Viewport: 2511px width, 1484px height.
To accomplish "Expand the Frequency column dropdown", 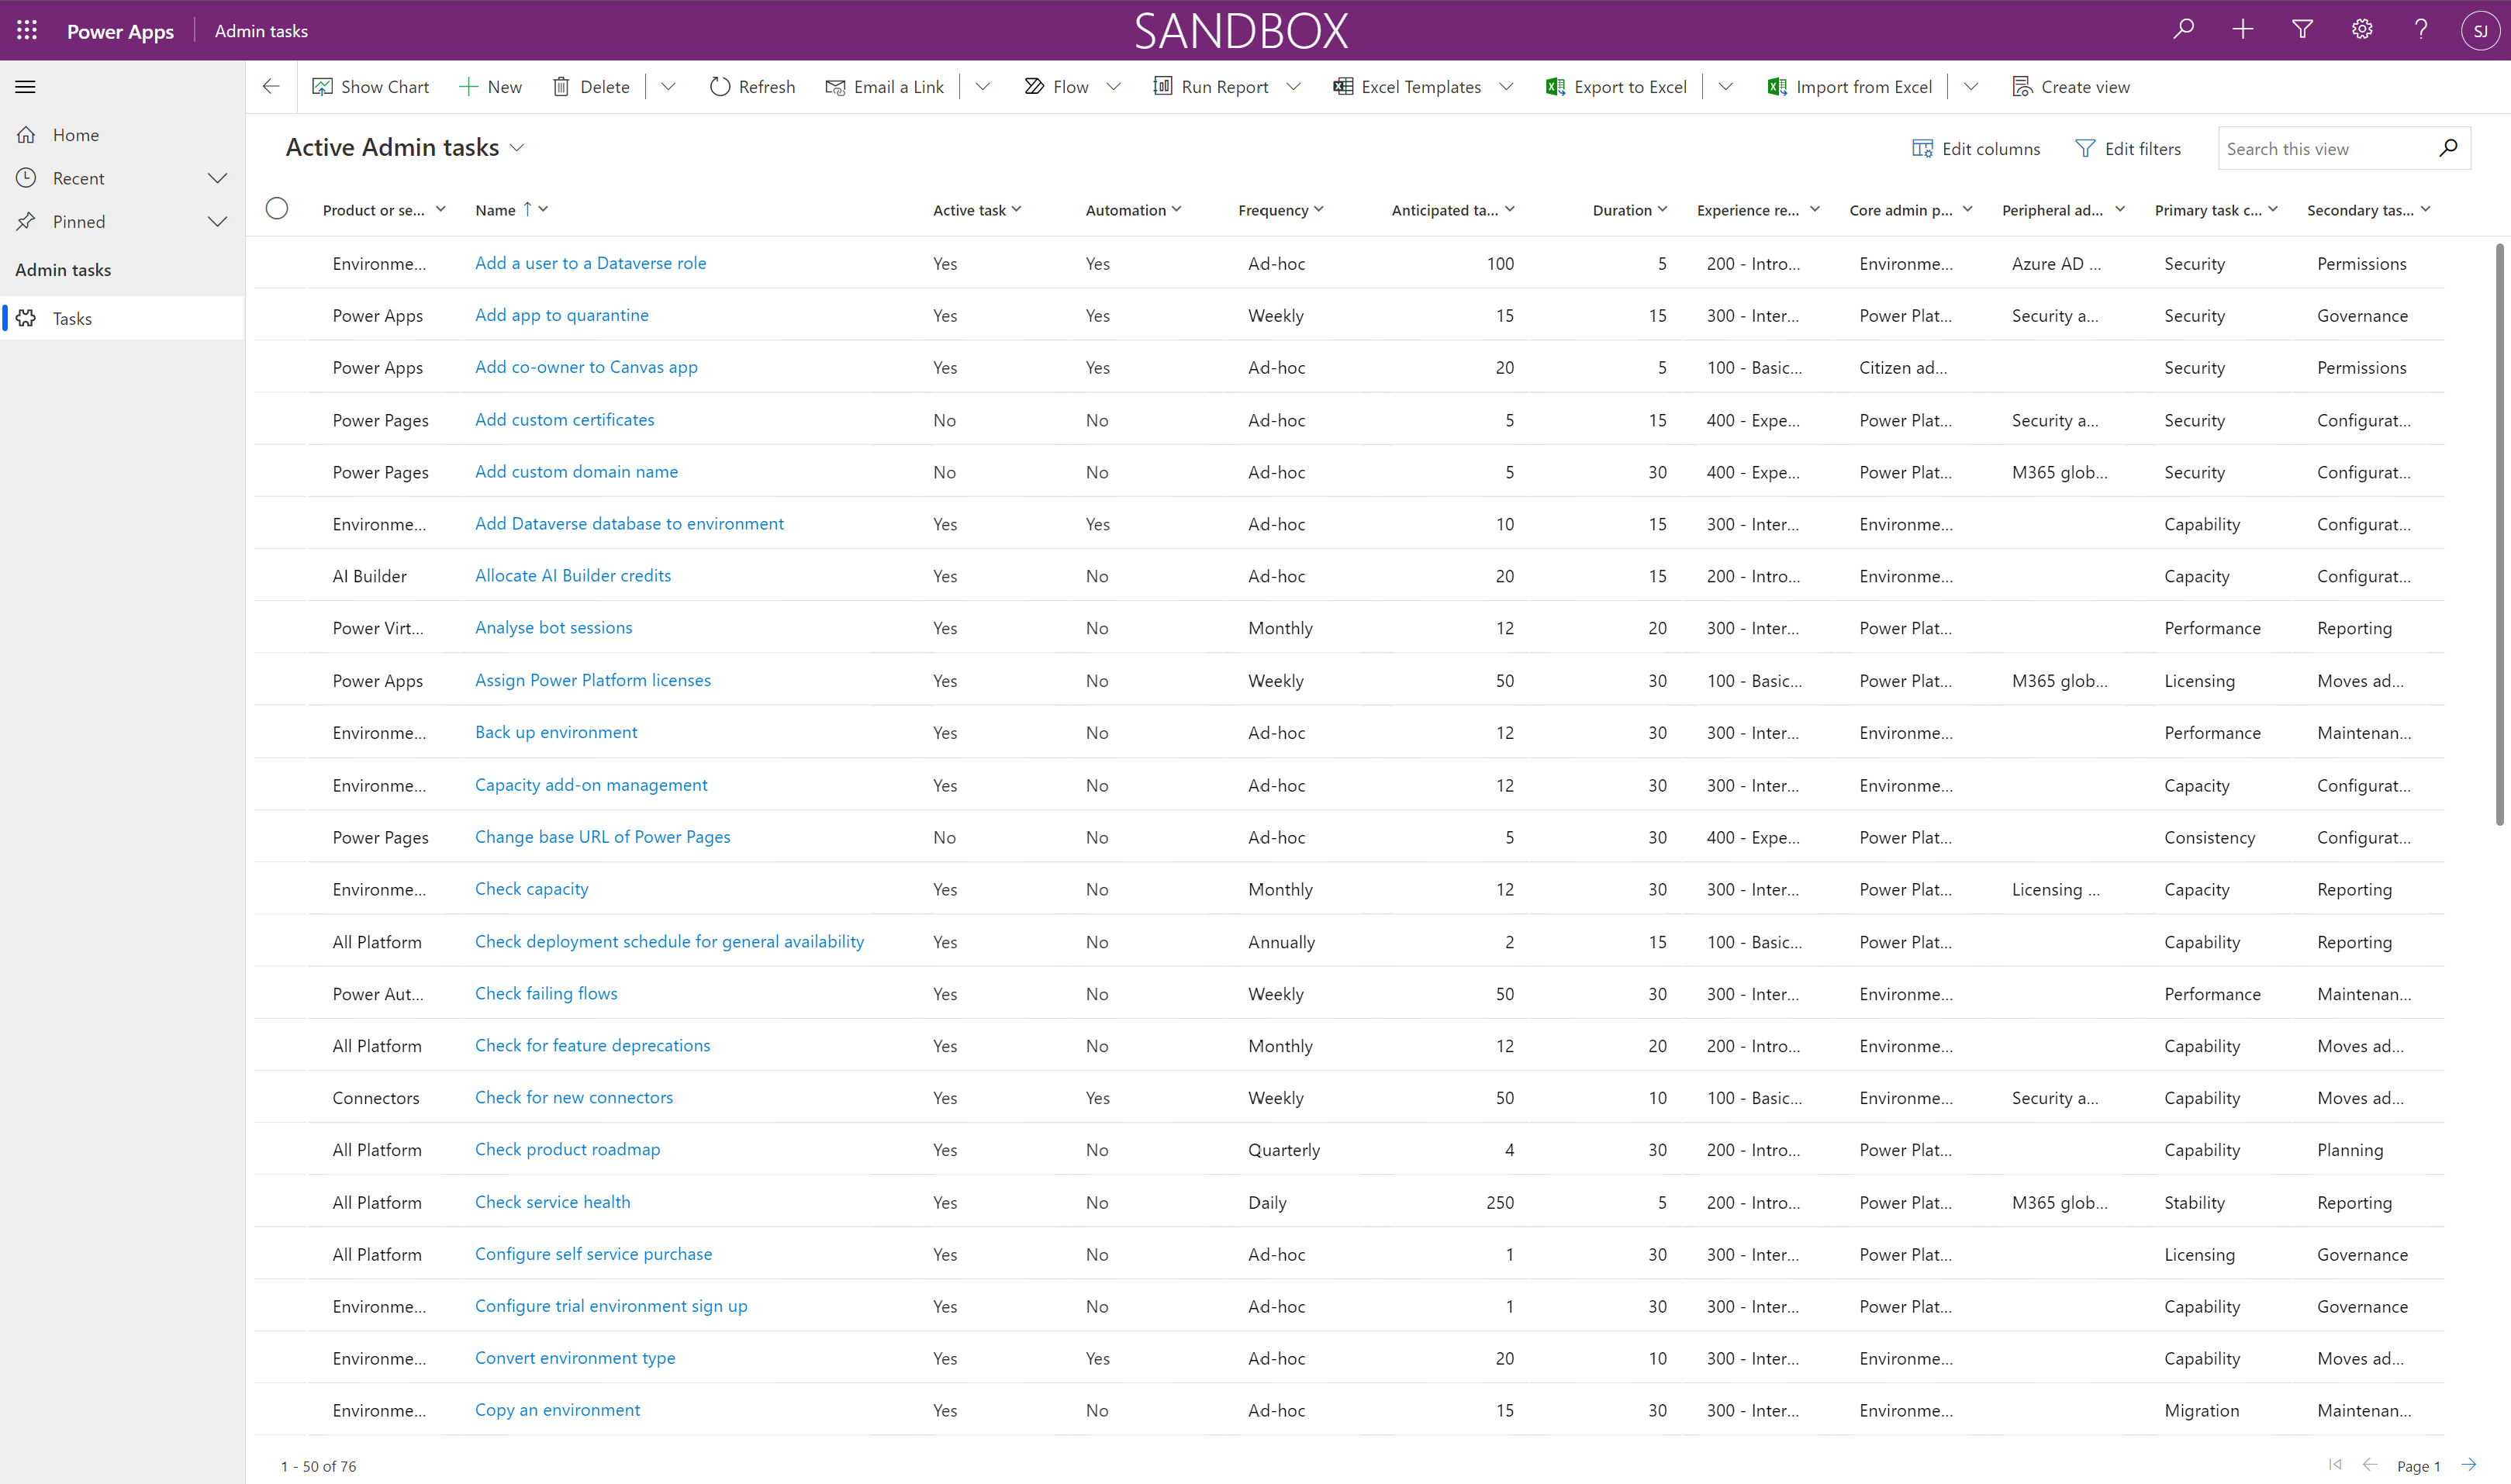I will [1324, 209].
